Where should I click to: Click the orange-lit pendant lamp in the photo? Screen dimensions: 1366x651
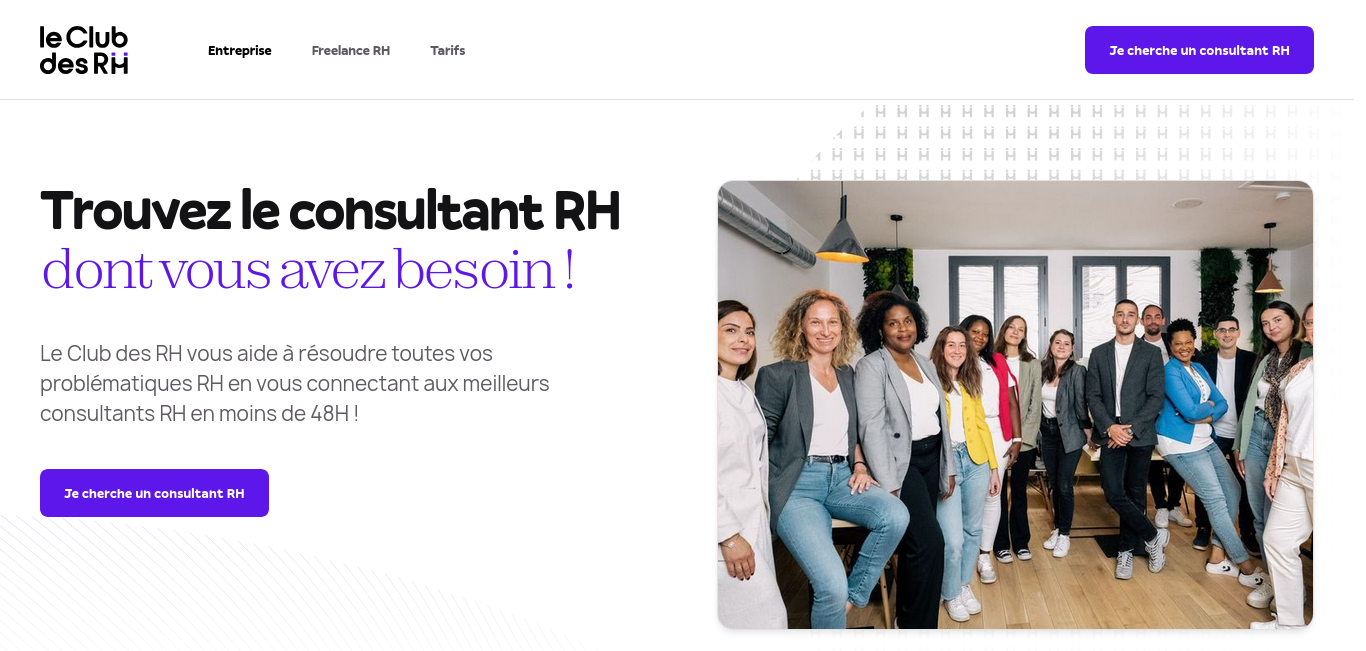pyautogui.click(x=842, y=240)
